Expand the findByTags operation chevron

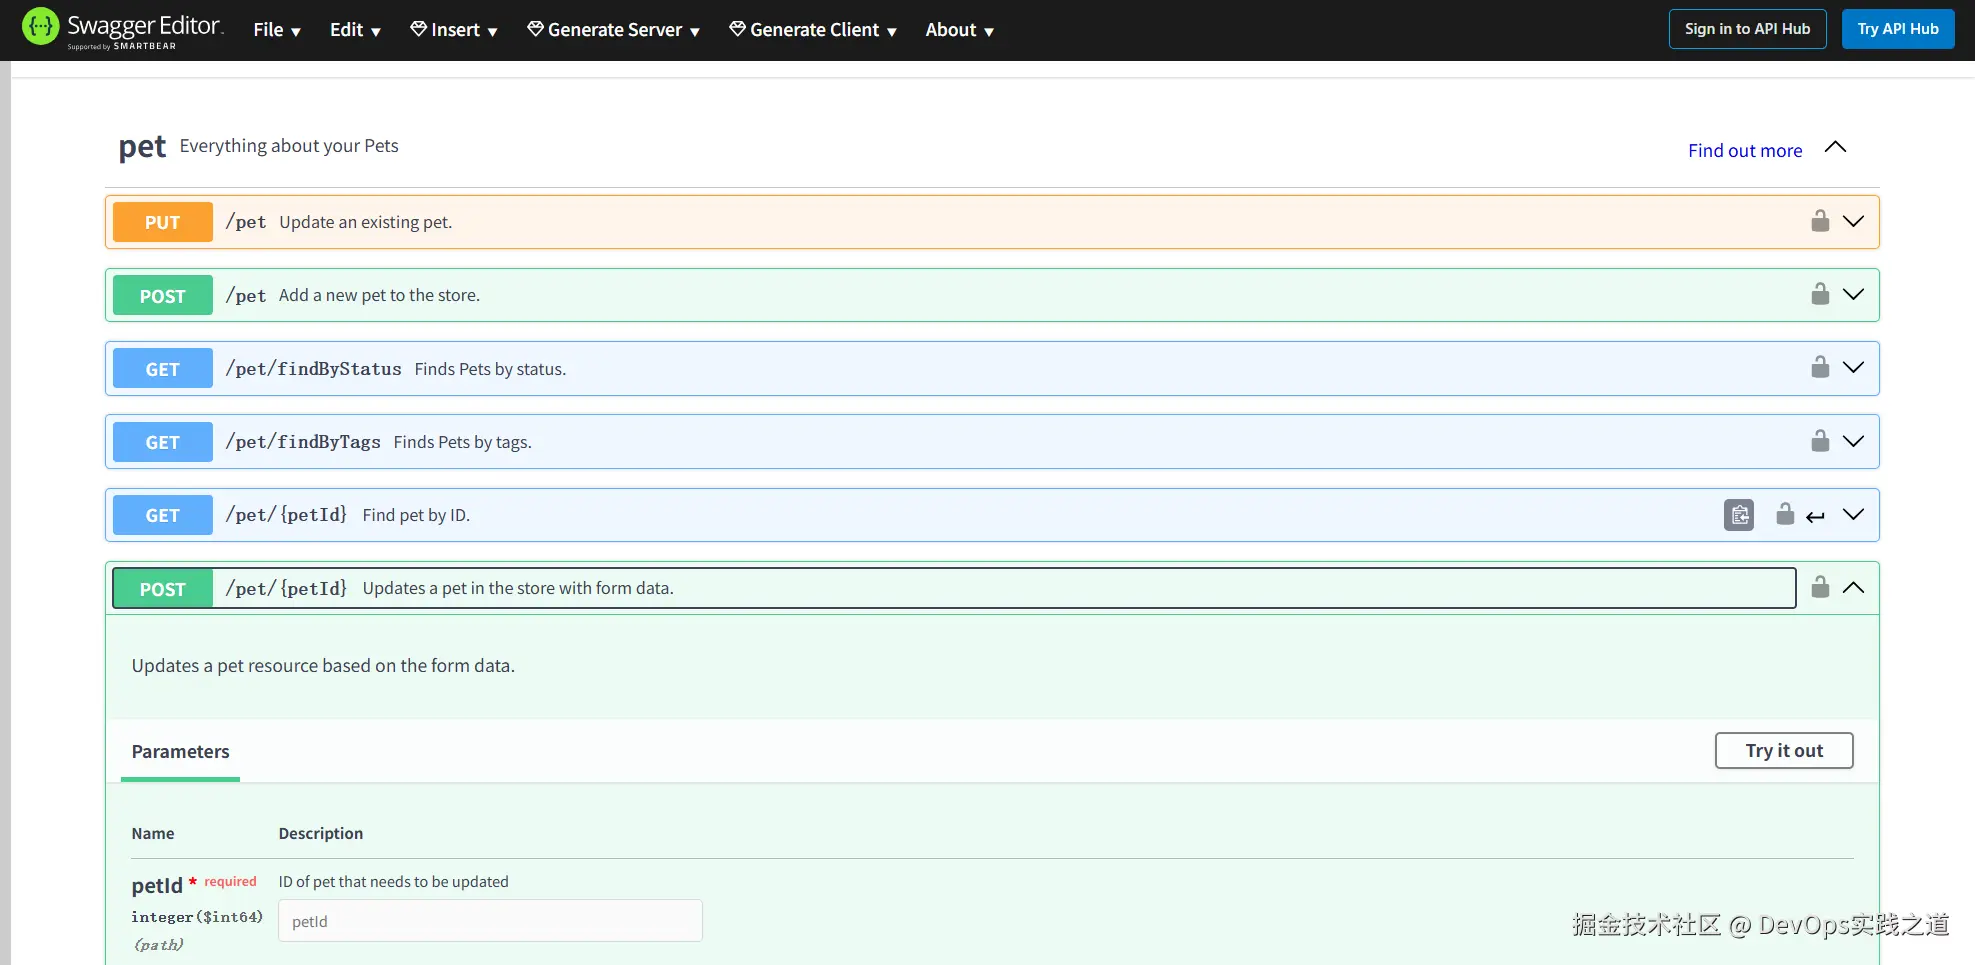coord(1853,441)
